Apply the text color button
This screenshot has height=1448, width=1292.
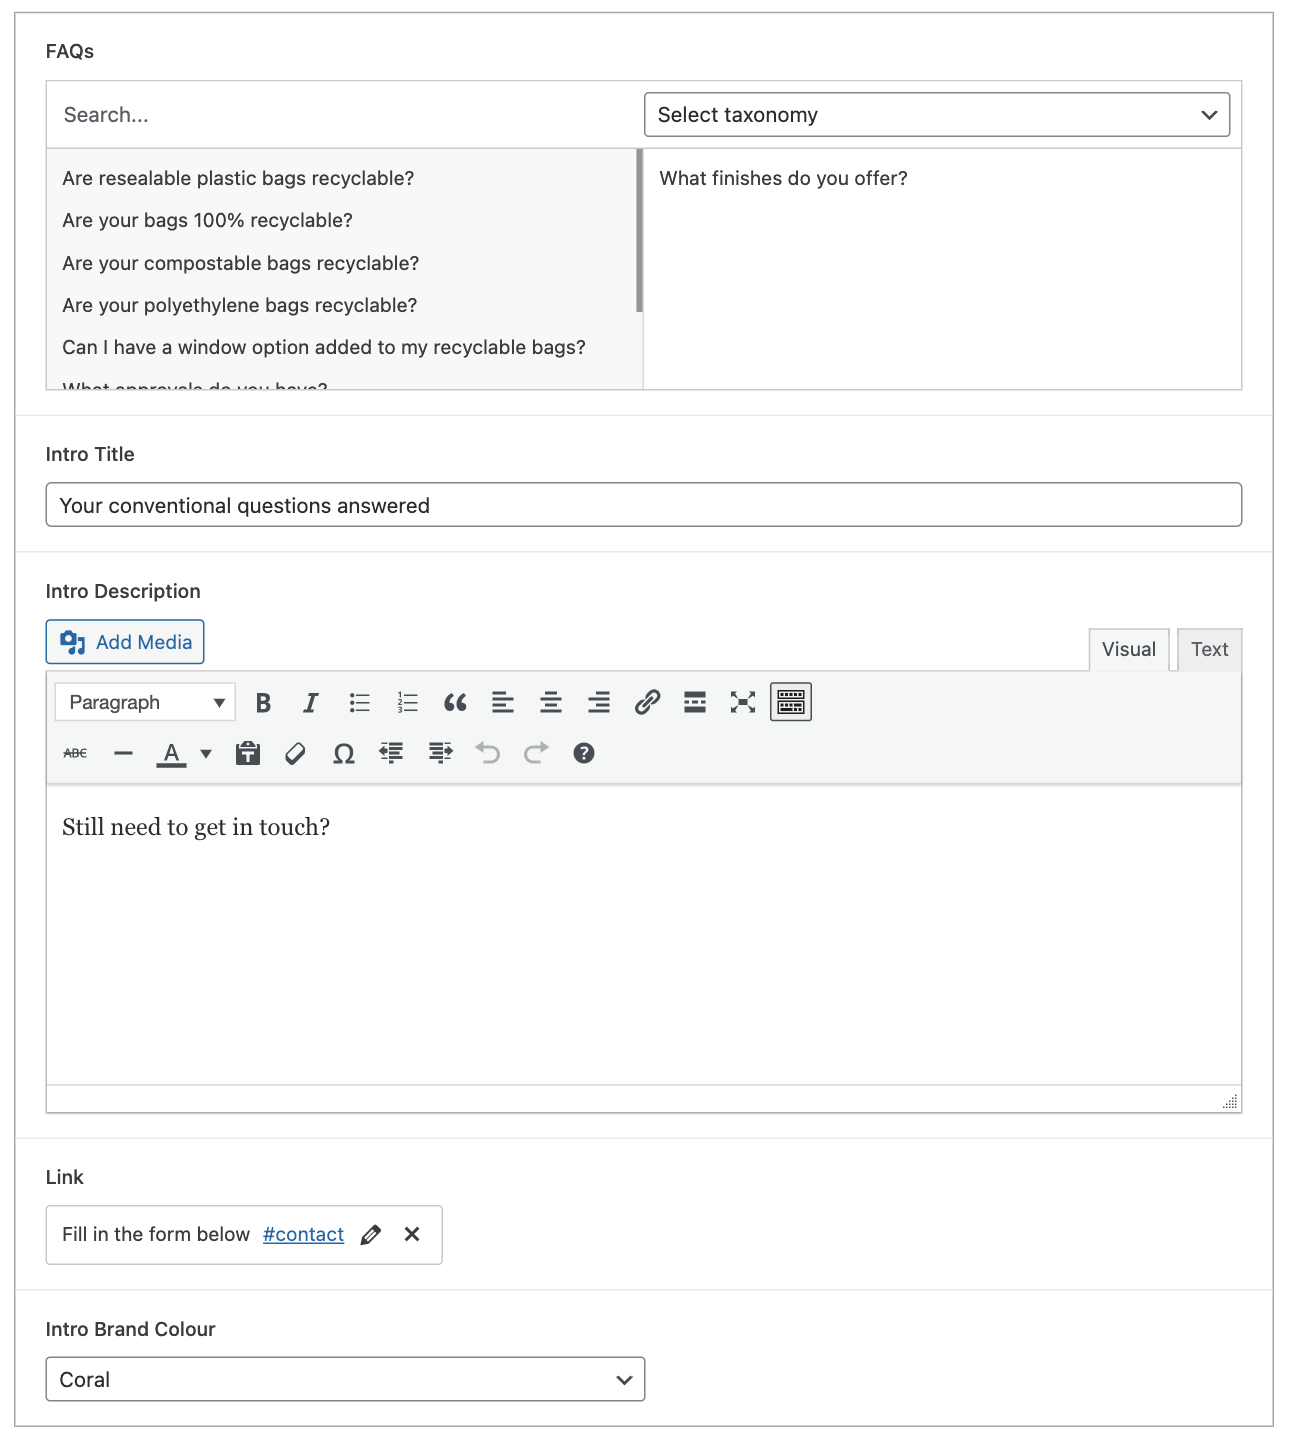click(x=171, y=753)
